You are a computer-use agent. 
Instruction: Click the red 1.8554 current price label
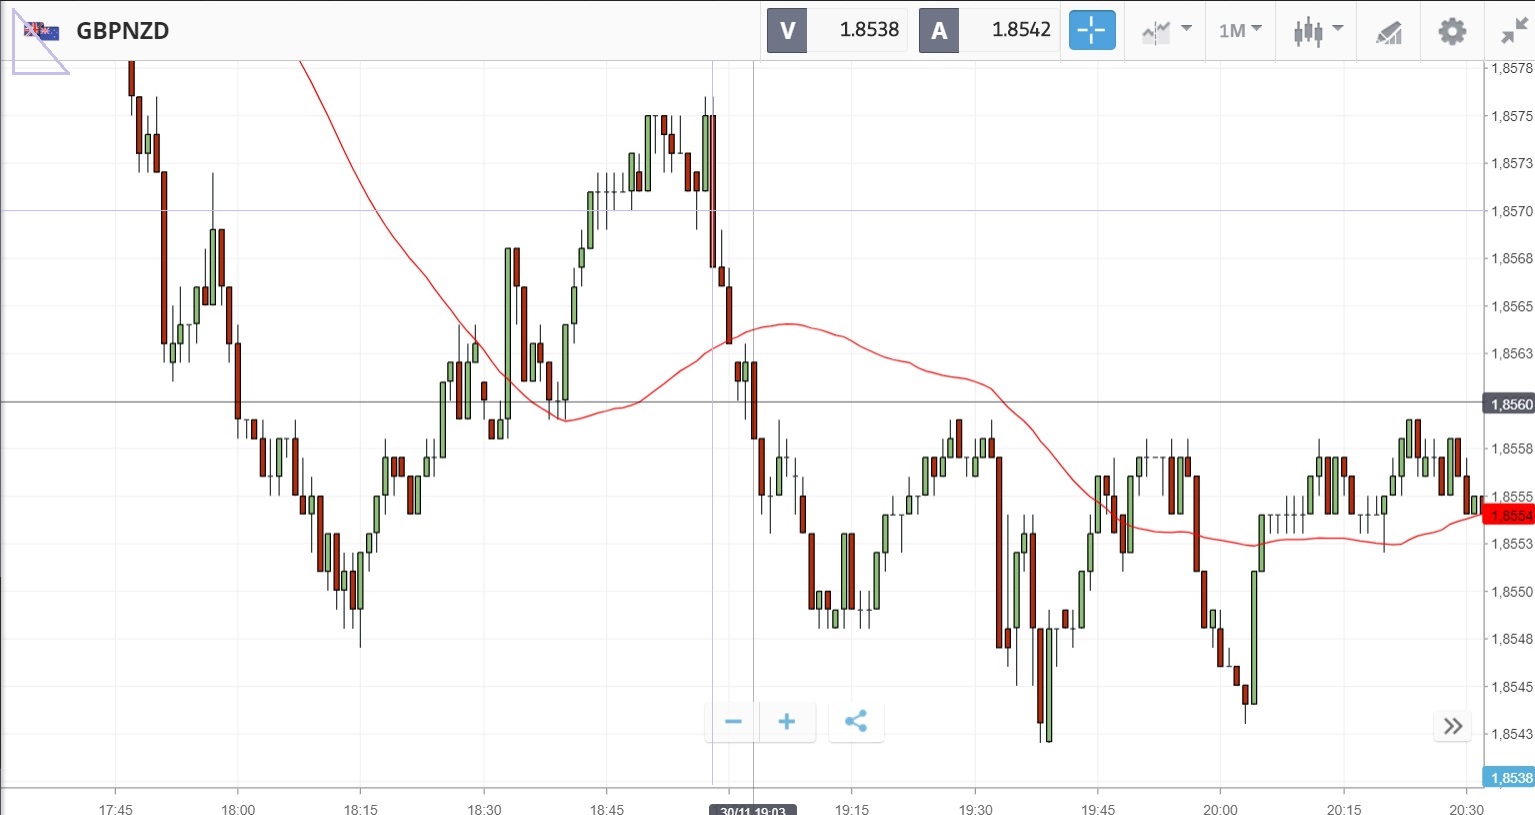(1509, 516)
